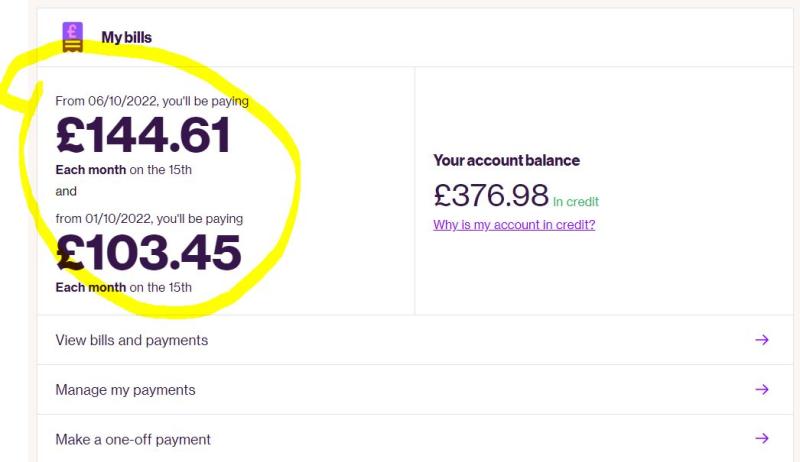This screenshot has height=462, width=800.
Task: Click the £144.61 monthly amount
Action: click(x=143, y=135)
